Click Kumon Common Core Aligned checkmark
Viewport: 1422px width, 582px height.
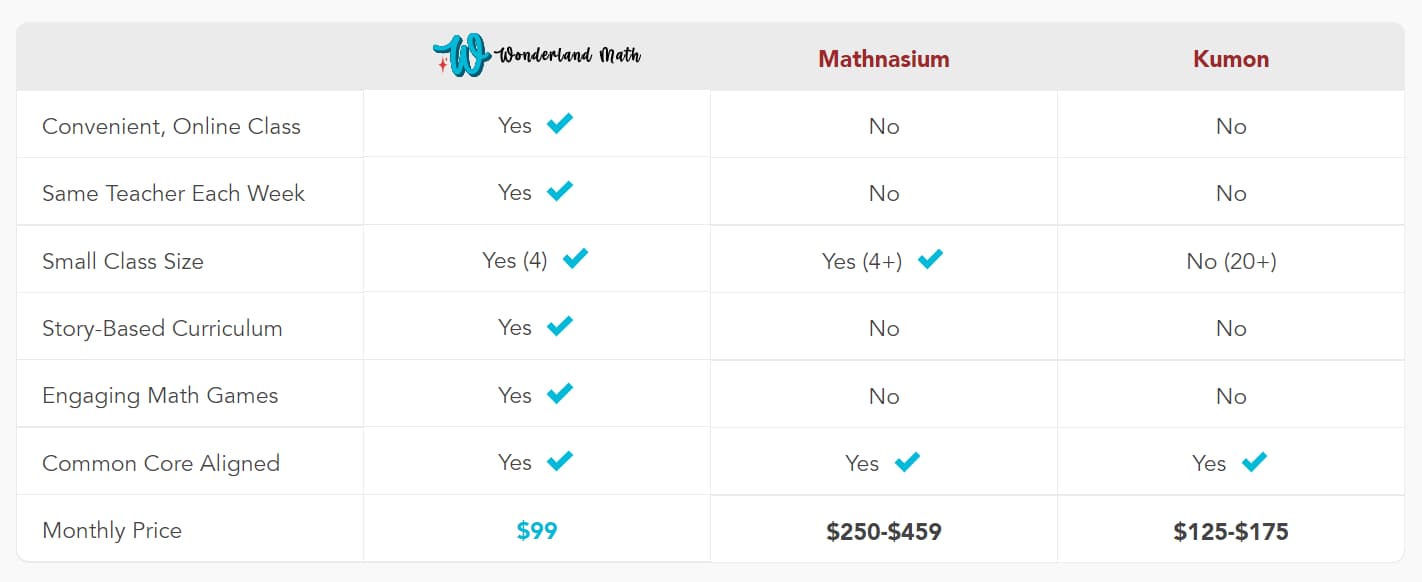click(x=1254, y=462)
